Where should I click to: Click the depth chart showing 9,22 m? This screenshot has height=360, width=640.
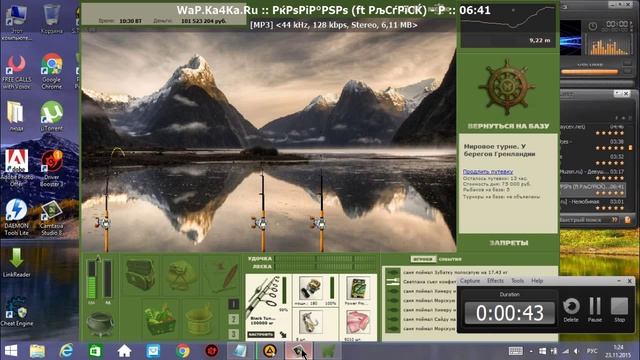tap(508, 27)
